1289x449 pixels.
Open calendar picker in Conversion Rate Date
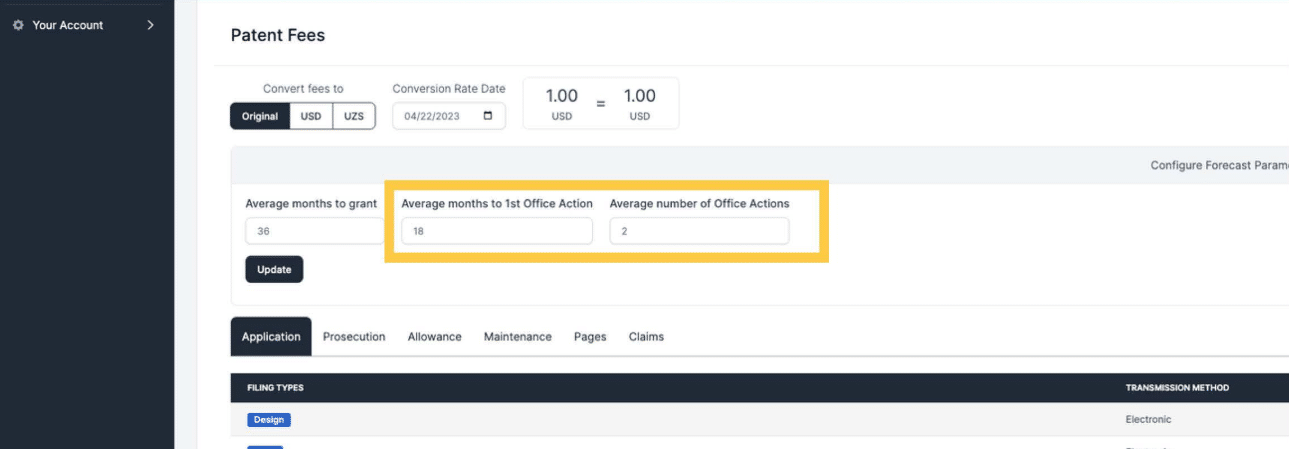coord(488,116)
